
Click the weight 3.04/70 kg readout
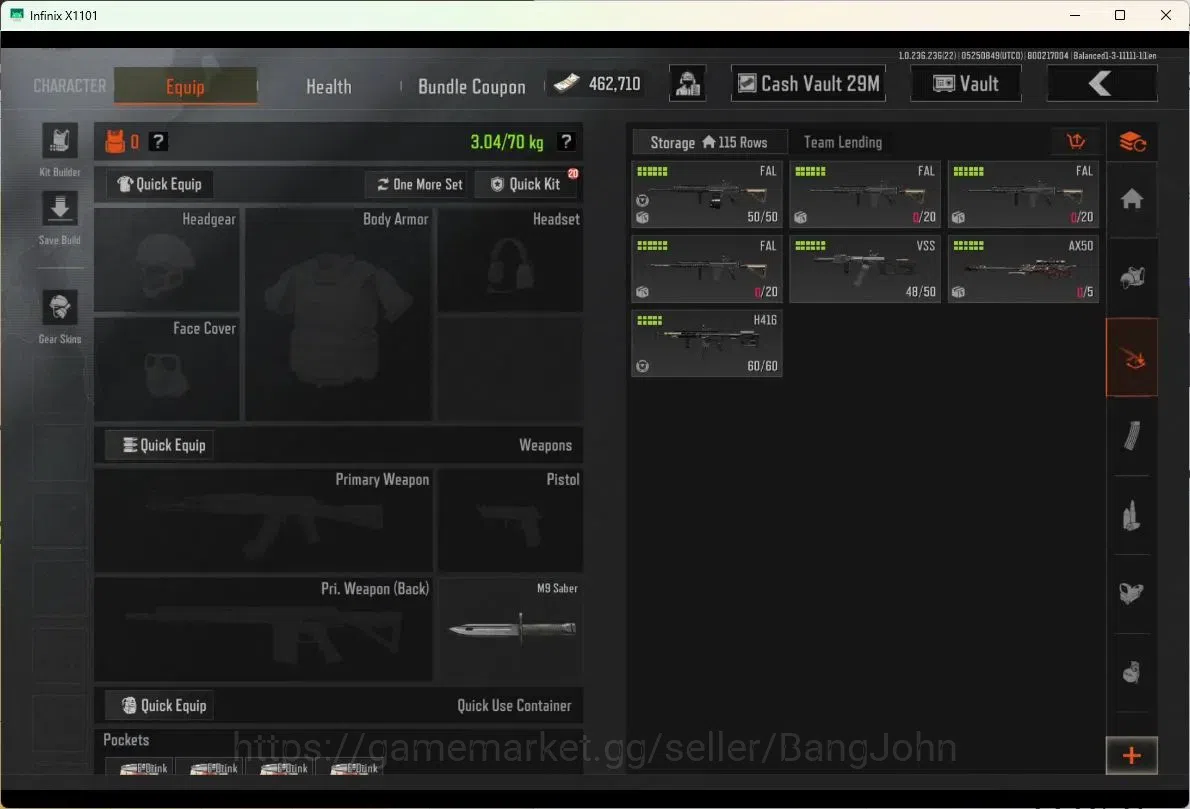tap(506, 142)
